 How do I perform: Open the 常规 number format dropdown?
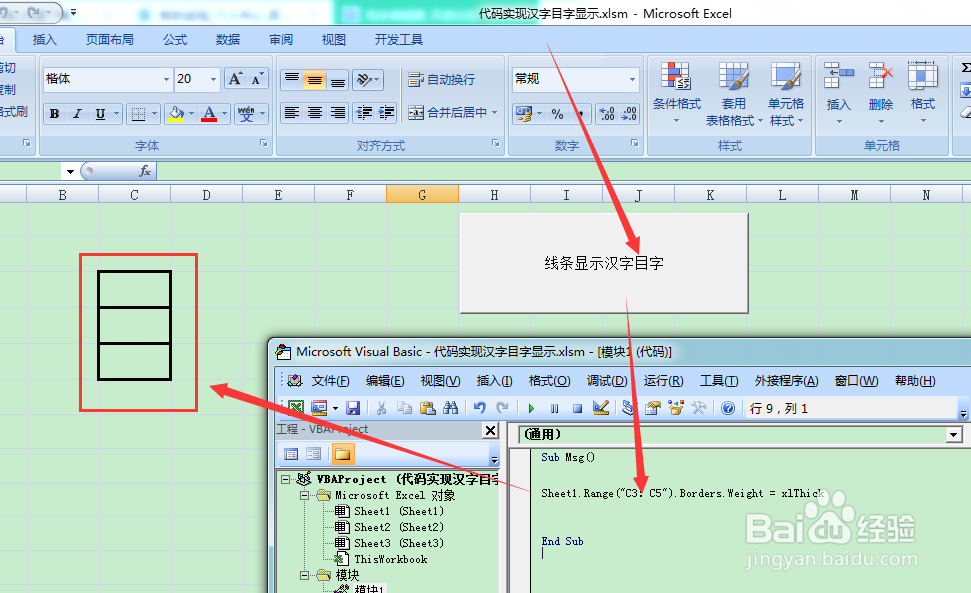pyautogui.click(x=630, y=79)
